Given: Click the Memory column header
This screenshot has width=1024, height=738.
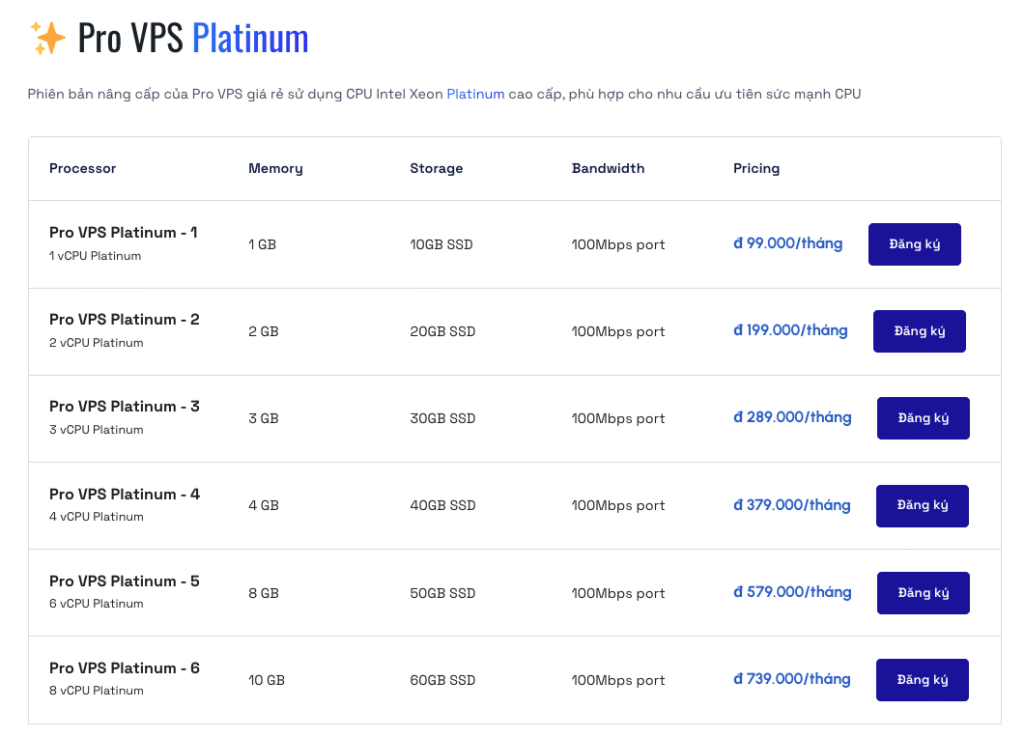Looking at the screenshot, I should [x=275, y=168].
